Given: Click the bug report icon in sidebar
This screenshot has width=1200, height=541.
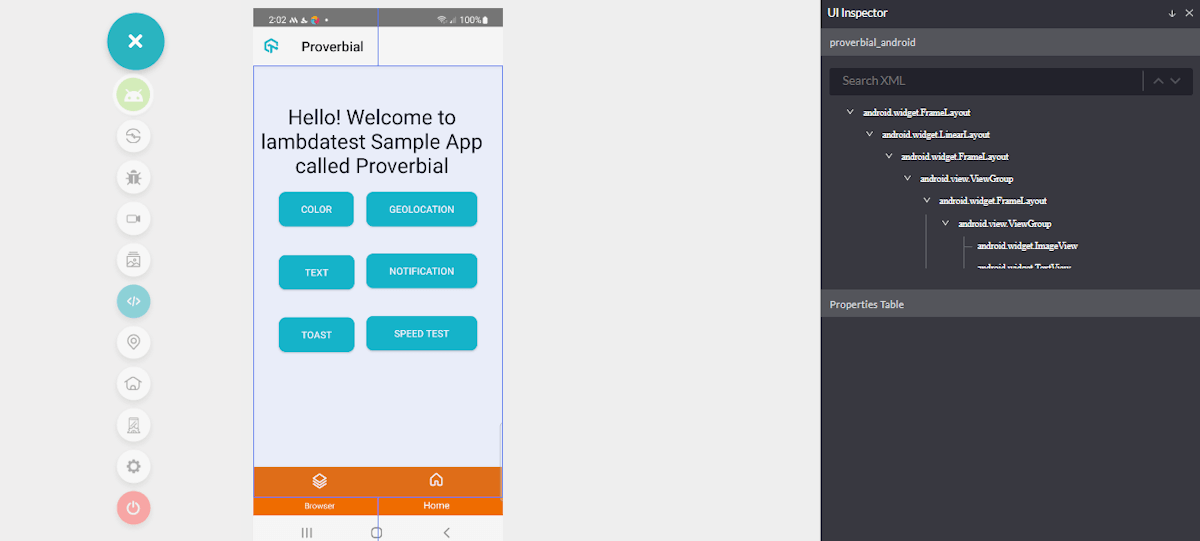Looking at the screenshot, I should click(x=134, y=178).
